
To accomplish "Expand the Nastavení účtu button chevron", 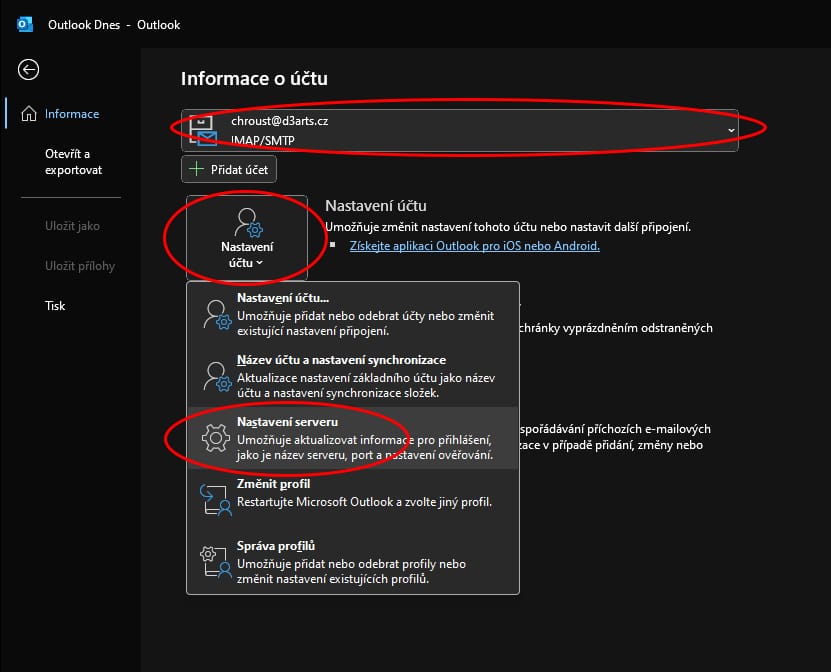I will 260,263.
